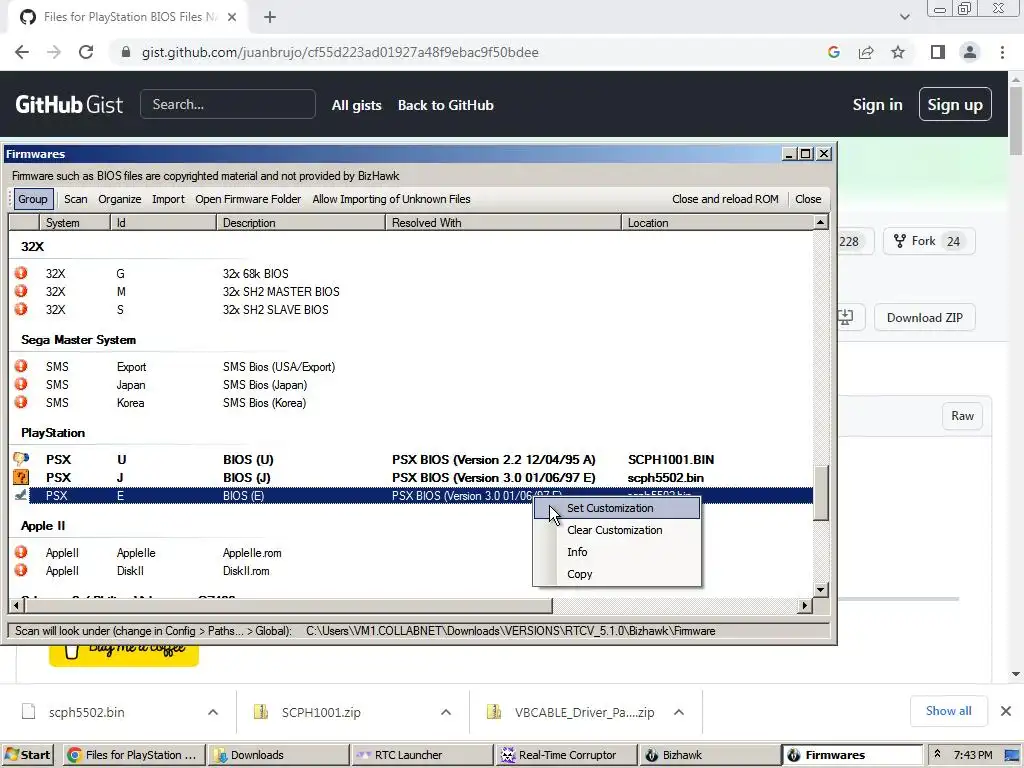1024x768 pixels.
Task: Click the Sega Master System group heading
Action: pos(78,340)
